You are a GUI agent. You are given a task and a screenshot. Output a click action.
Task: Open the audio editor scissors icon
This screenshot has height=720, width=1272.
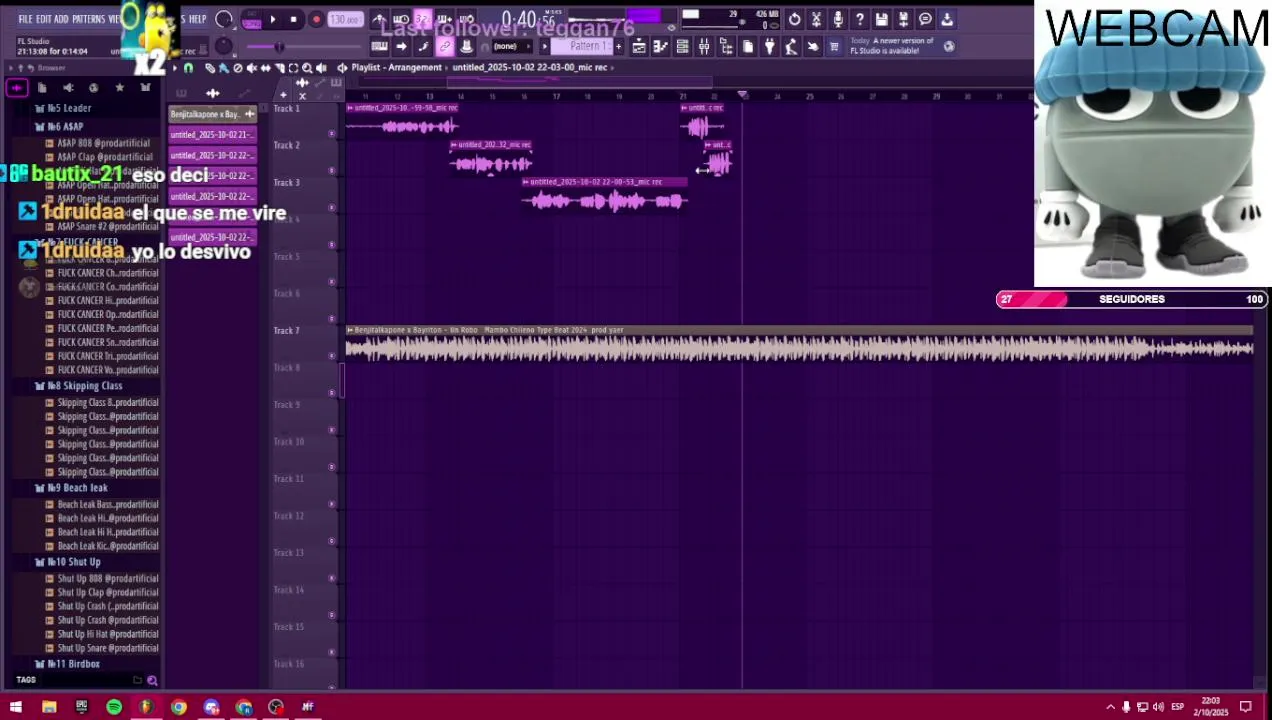pyautogui.click(x=816, y=19)
